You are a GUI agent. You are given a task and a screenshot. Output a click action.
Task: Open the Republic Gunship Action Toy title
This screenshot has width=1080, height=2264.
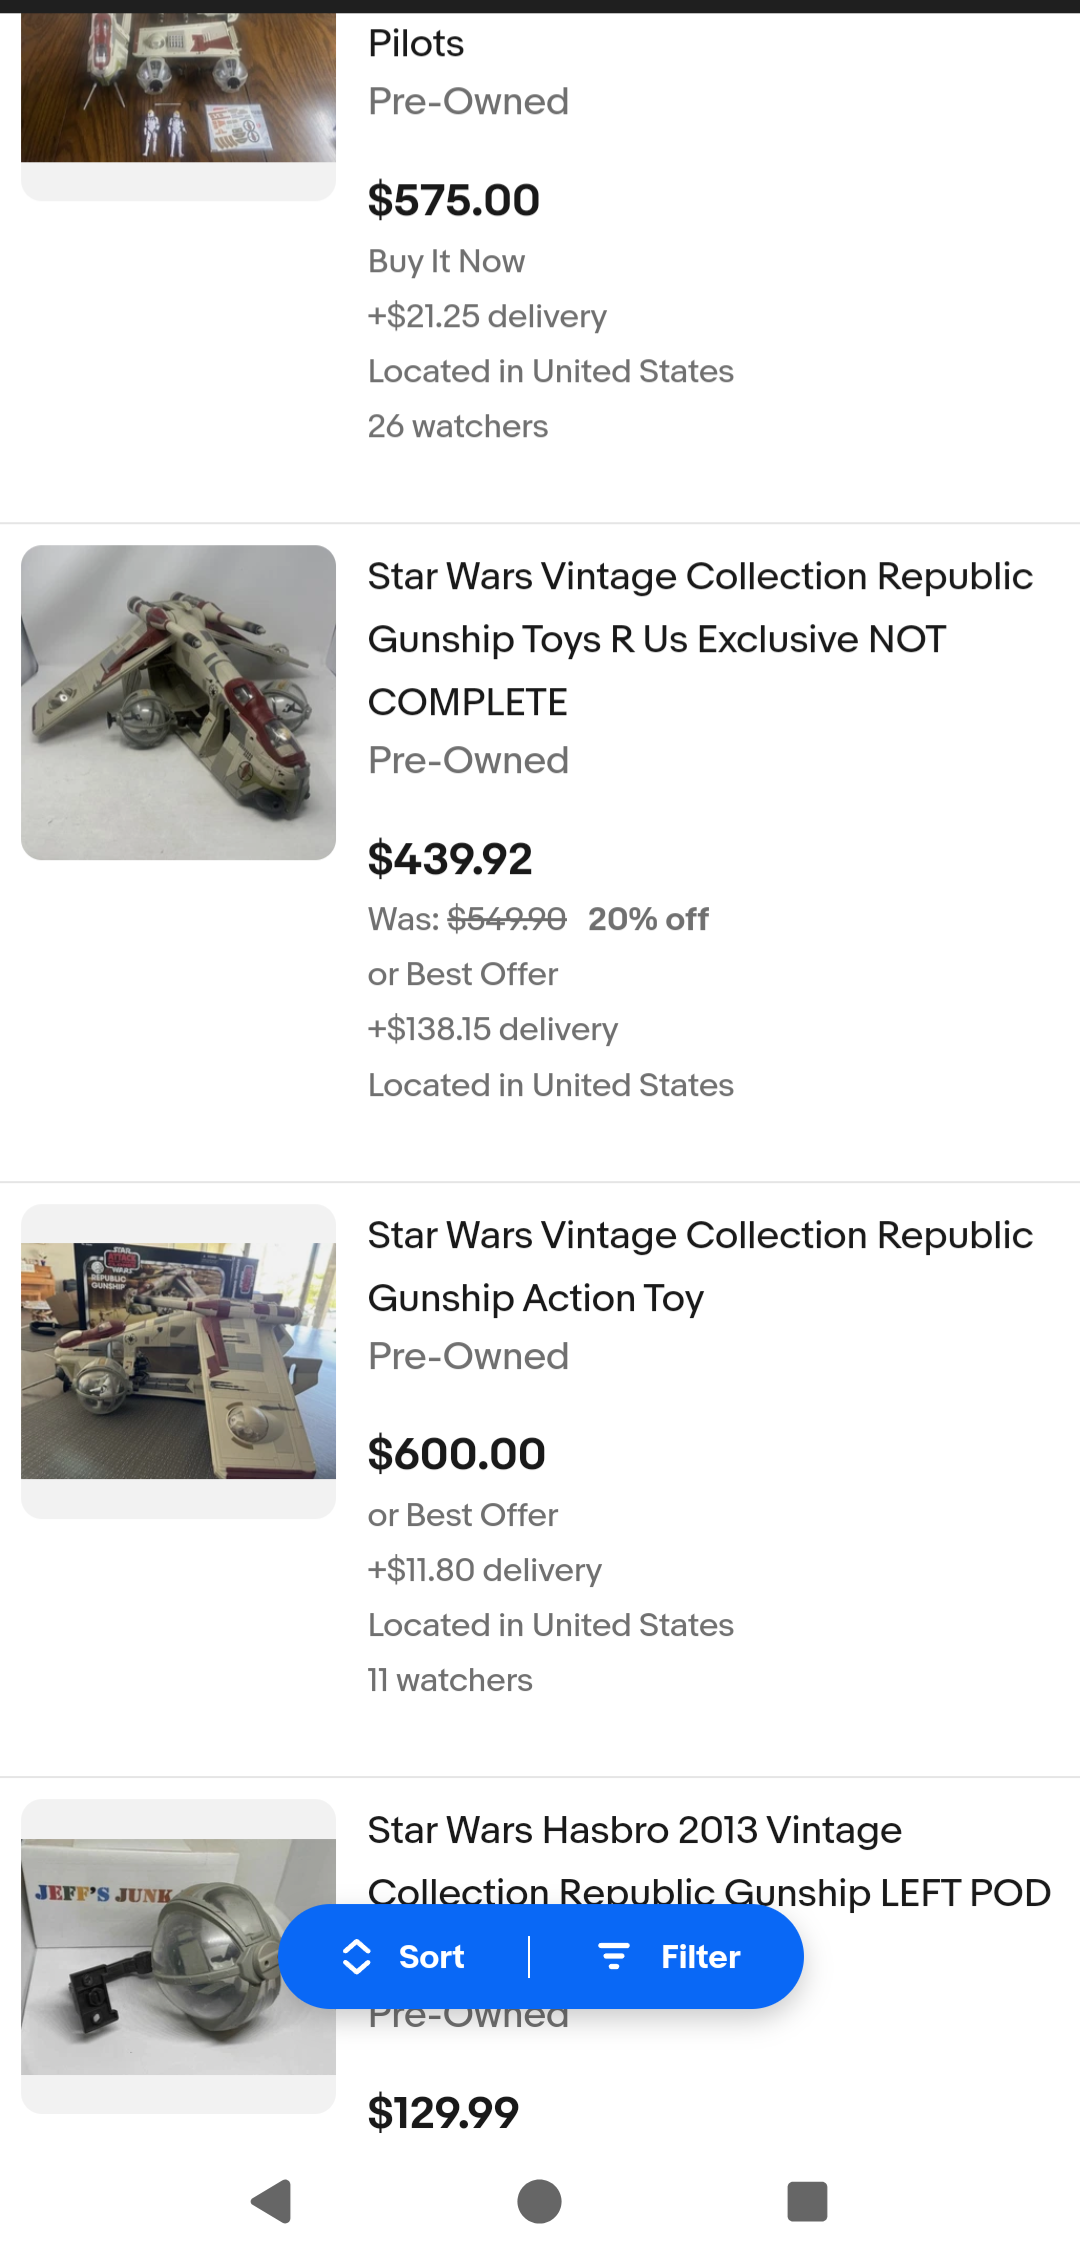700,1266
